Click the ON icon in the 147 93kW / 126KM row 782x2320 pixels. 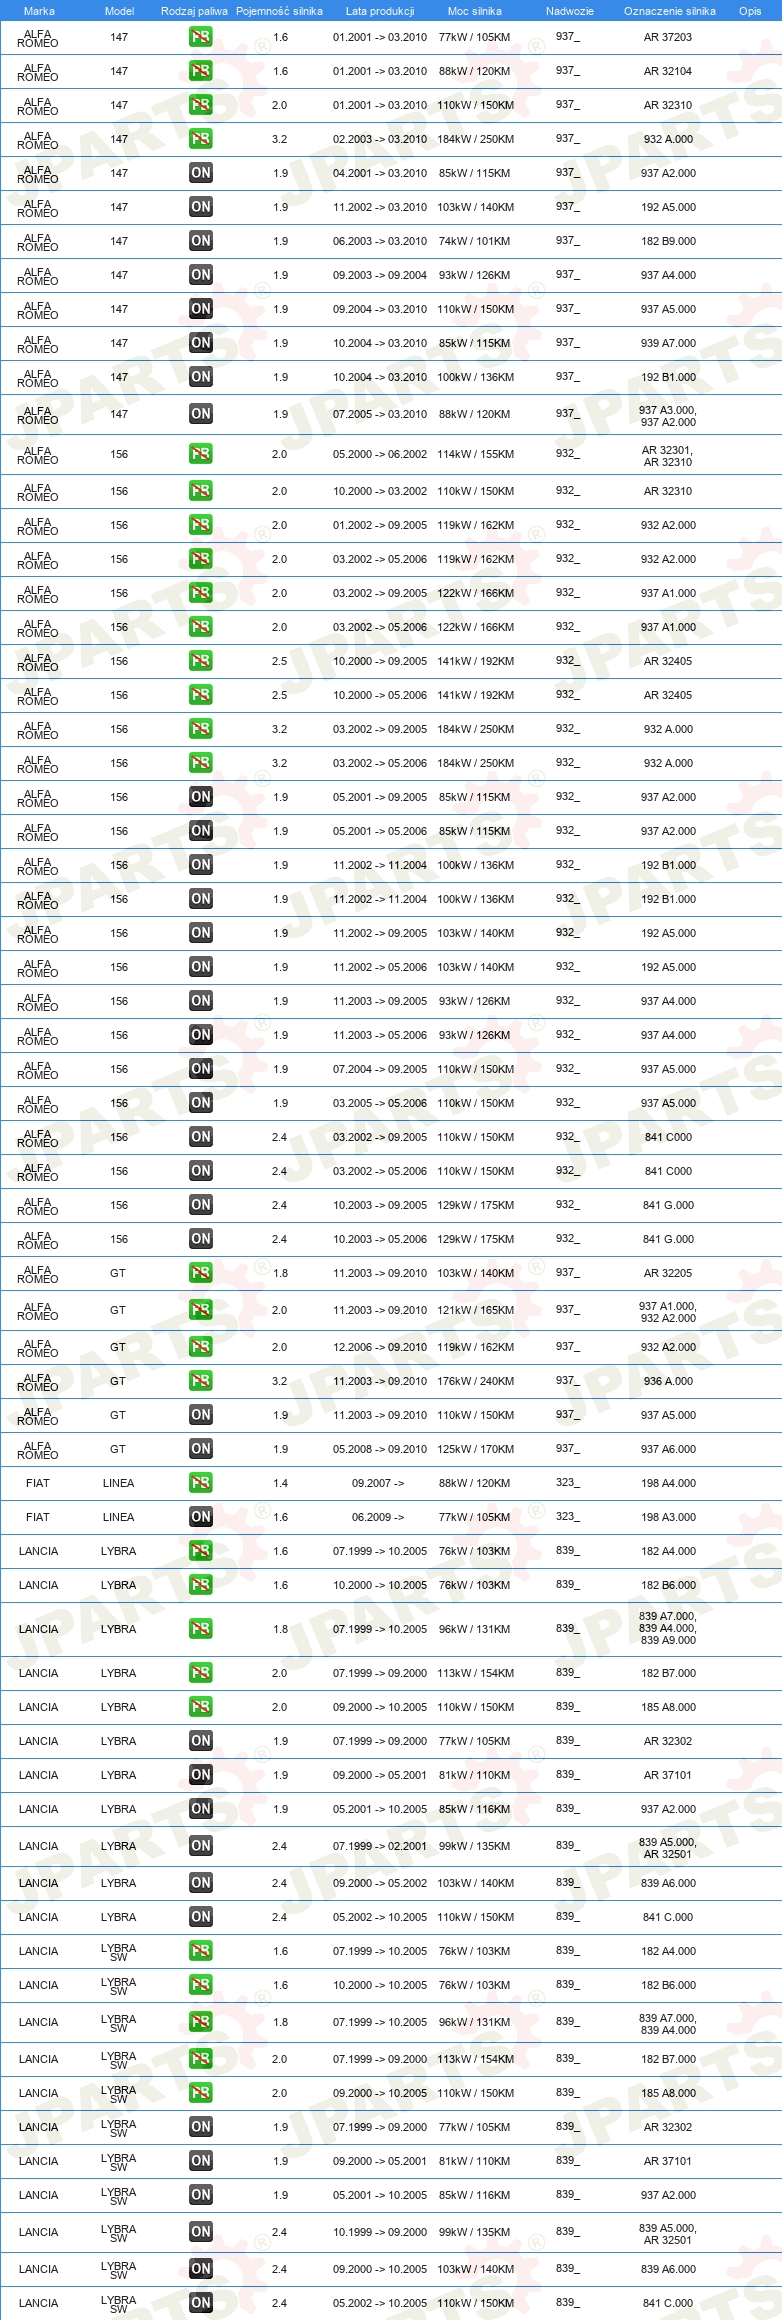[200, 275]
